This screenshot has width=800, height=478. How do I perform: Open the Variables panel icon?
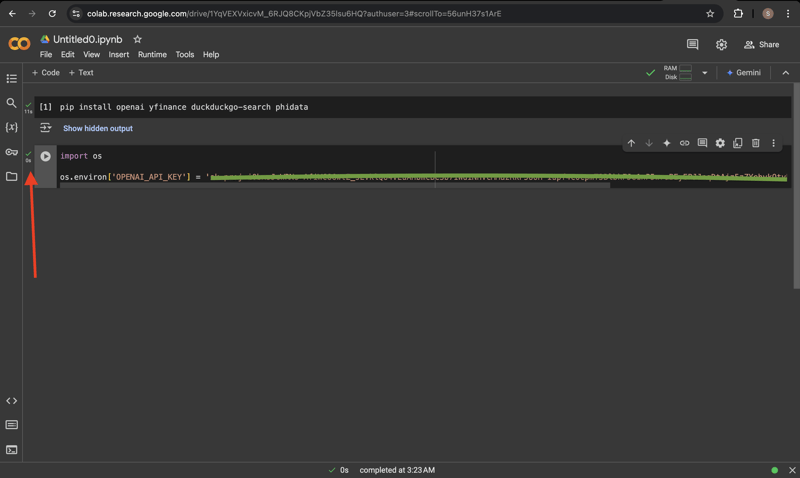(12, 128)
